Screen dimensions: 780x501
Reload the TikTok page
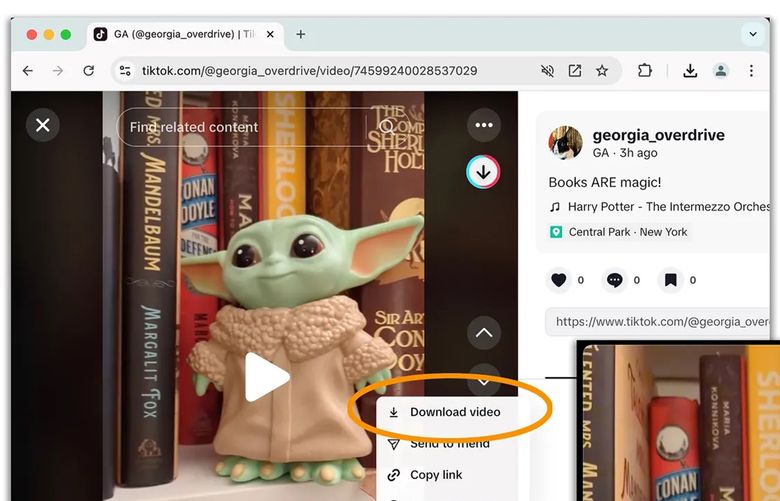coord(89,71)
